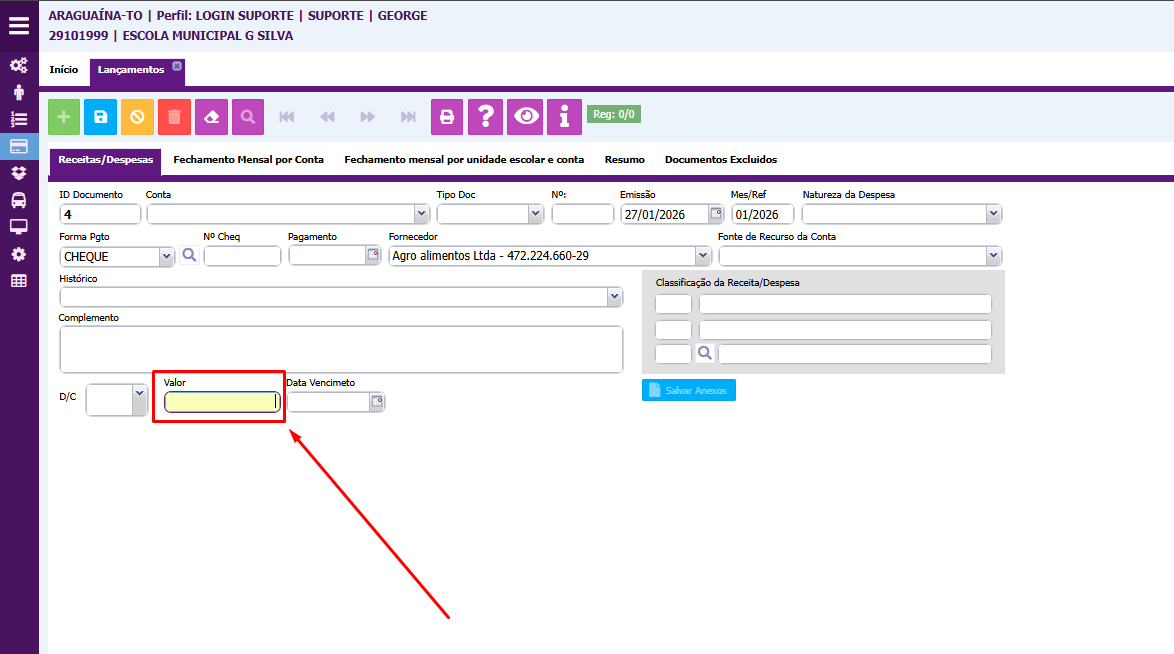
Task: Save the record with the blue disk icon
Action: tap(101, 117)
